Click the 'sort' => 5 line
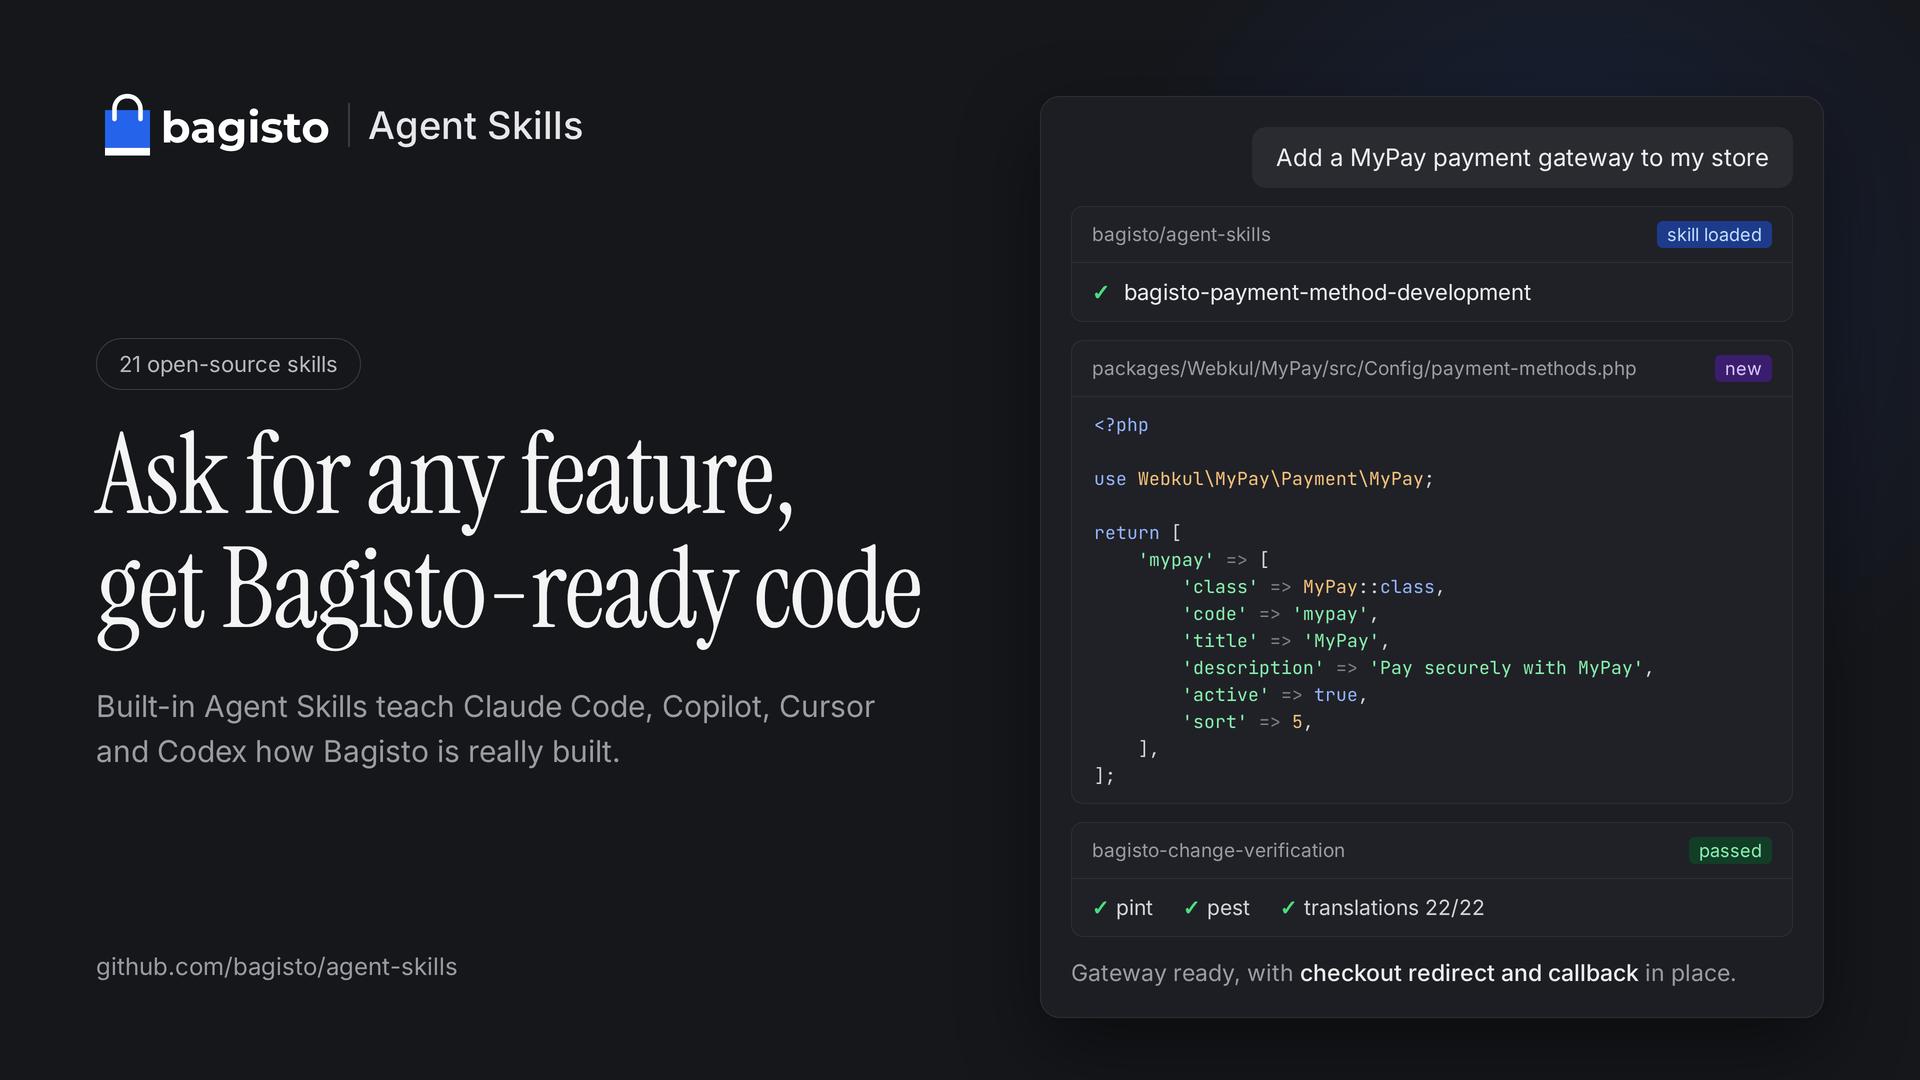1920x1080 pixels. coord(1247,722)
